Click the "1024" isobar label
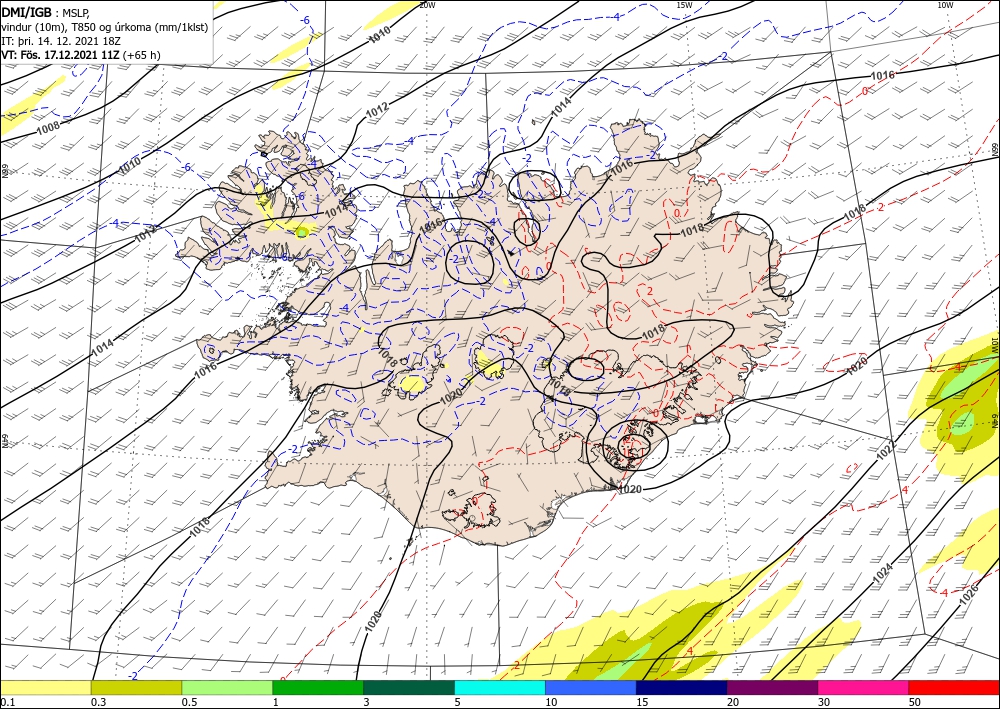This screenshot has width=1000, height=709. coord(883,574)
